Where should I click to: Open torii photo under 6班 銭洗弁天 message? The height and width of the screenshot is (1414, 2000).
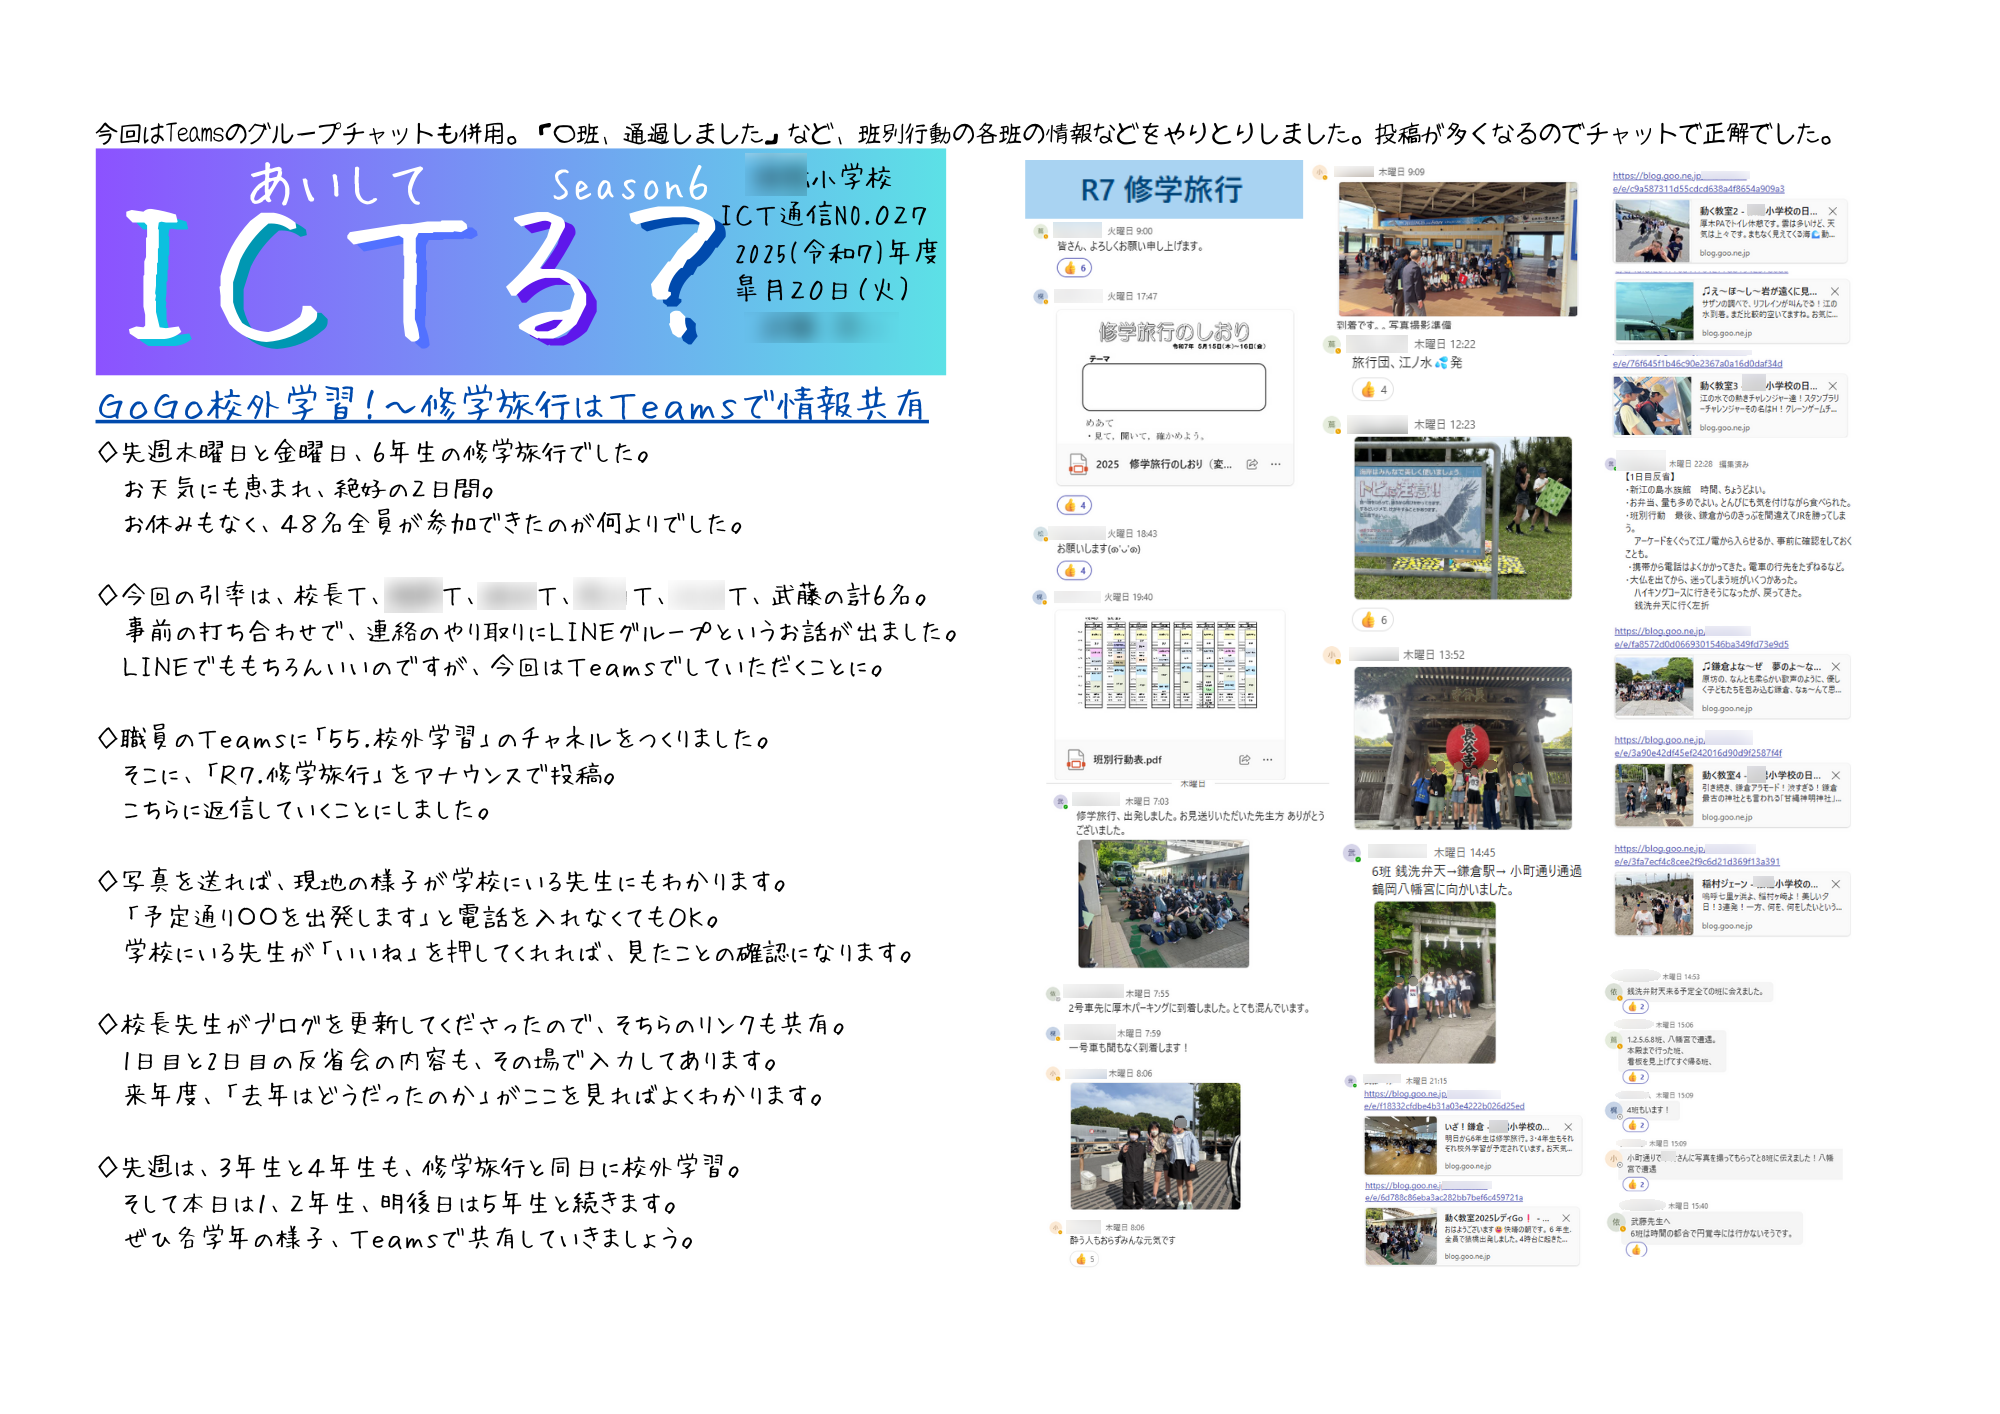(x=1434, y=982)
